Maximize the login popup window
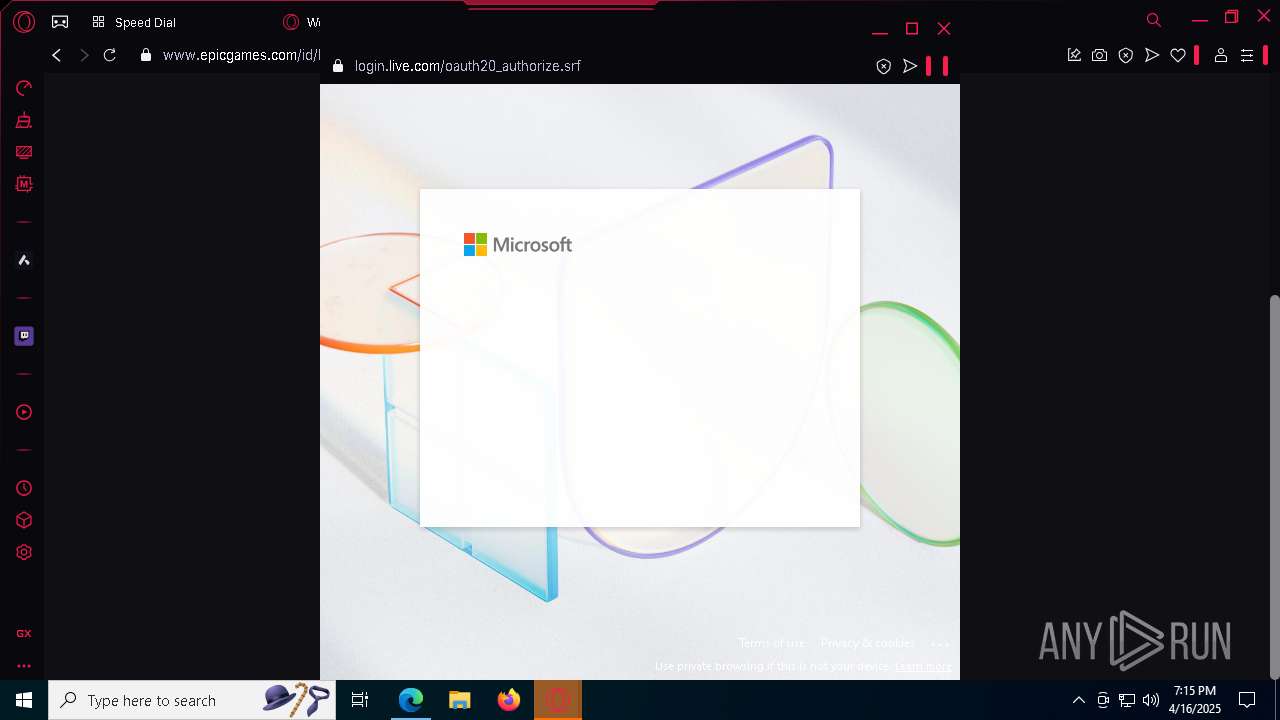 click(912, 29)
